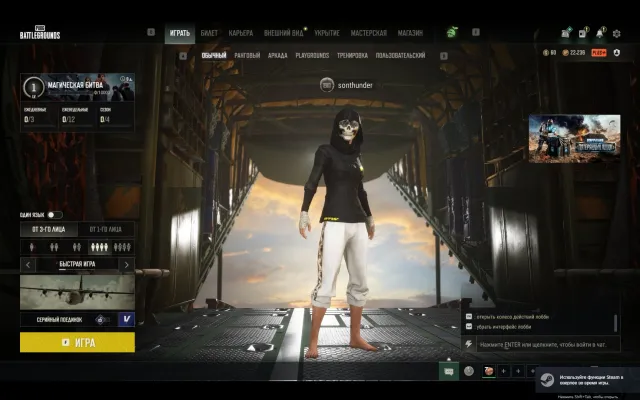Click the chat panel scrollbar
640x400 pixels.
616,323
